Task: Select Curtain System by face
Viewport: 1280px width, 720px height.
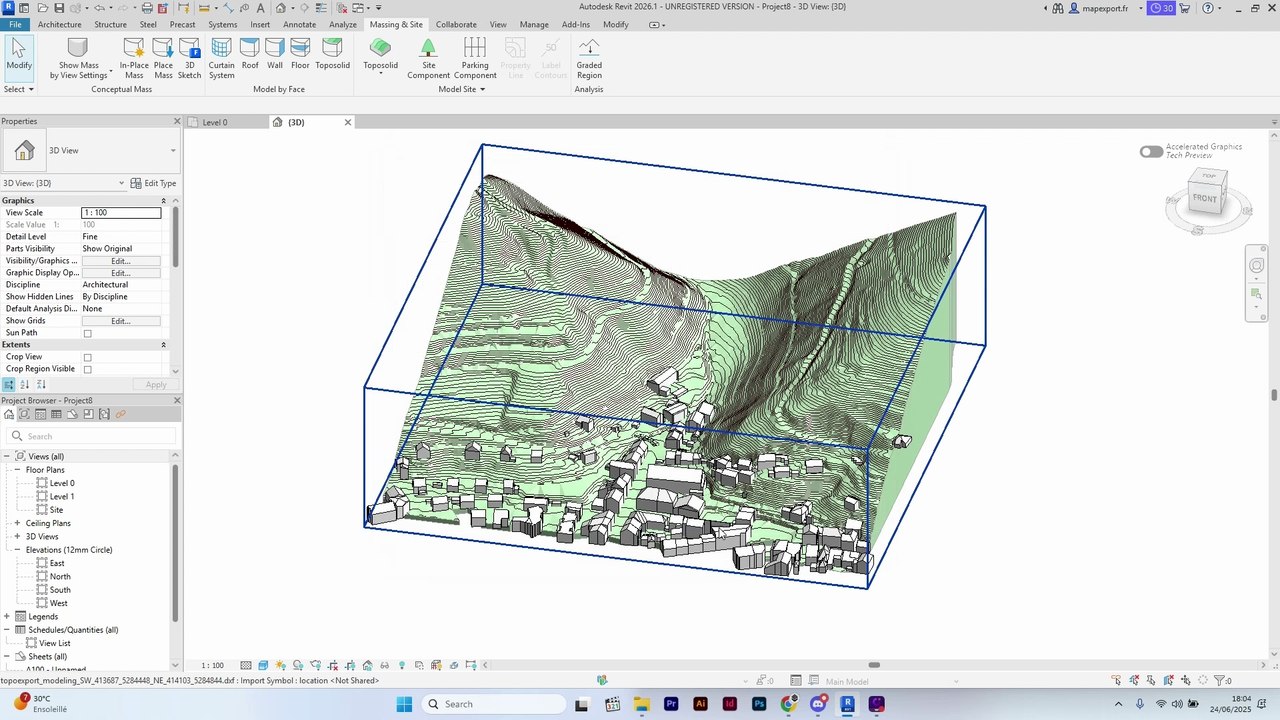Action: (221, 58)
